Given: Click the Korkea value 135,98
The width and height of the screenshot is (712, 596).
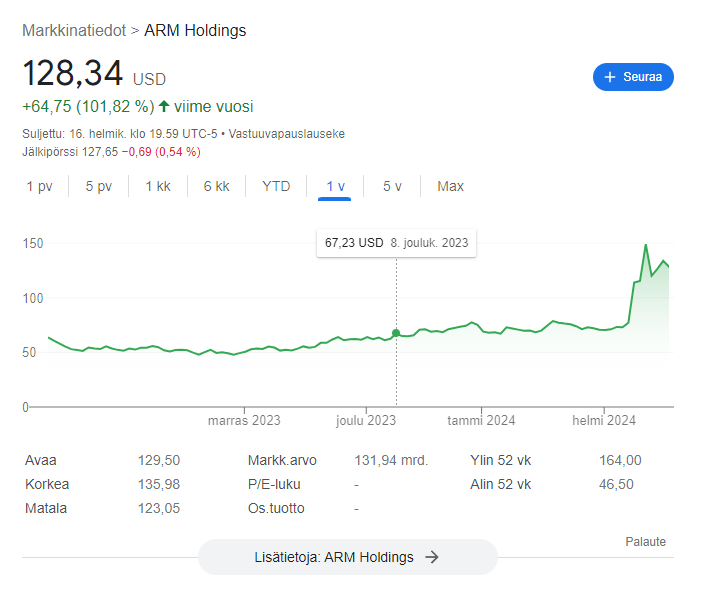Looking at the screenshot, I should point(159,484).
